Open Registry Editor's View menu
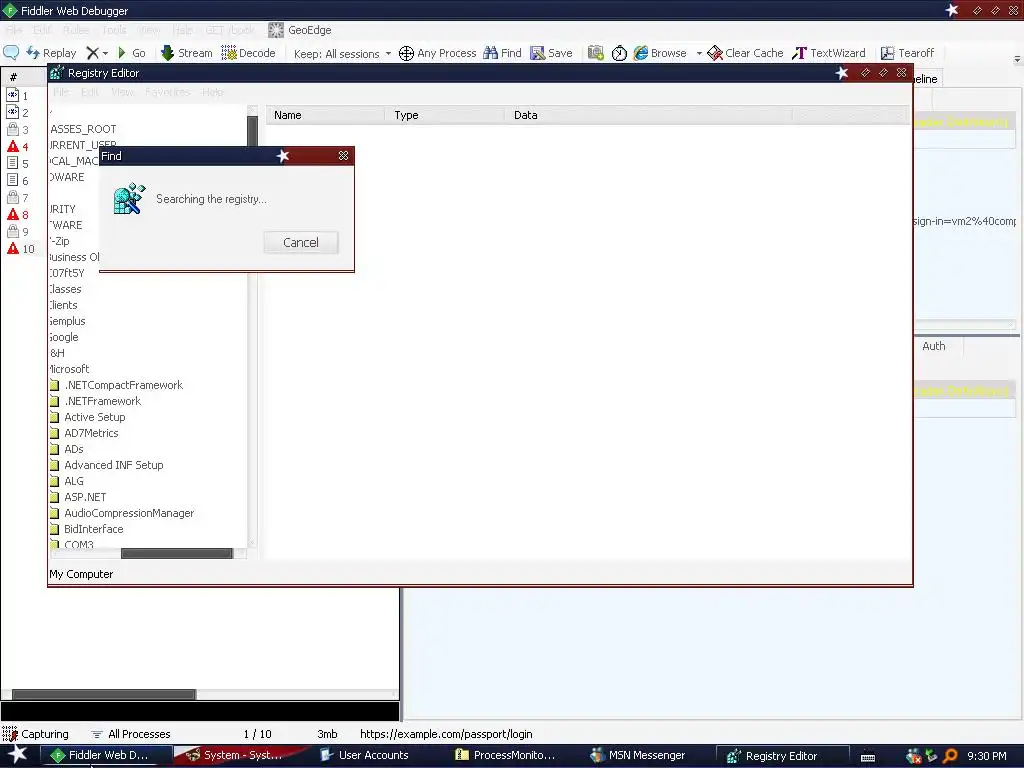1024x768 pixels. pos(123,92)
